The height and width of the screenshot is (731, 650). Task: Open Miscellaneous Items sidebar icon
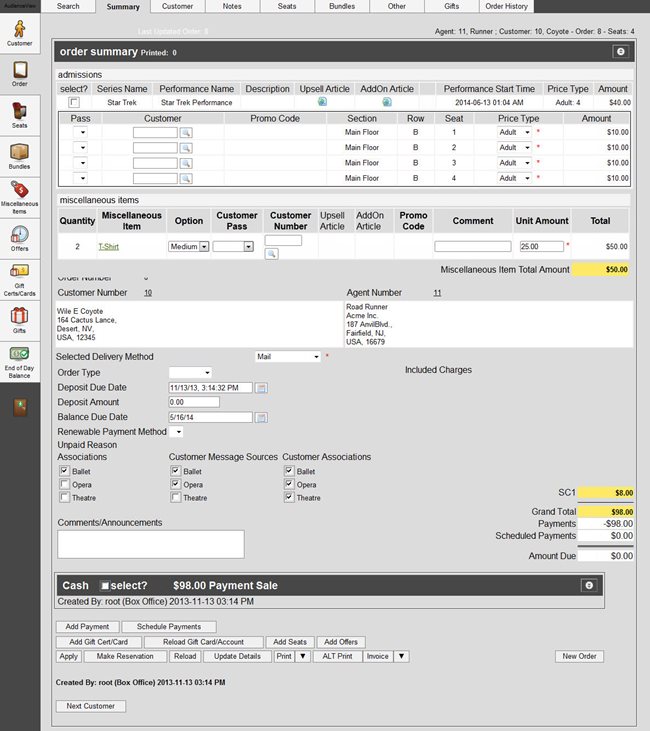20,197
